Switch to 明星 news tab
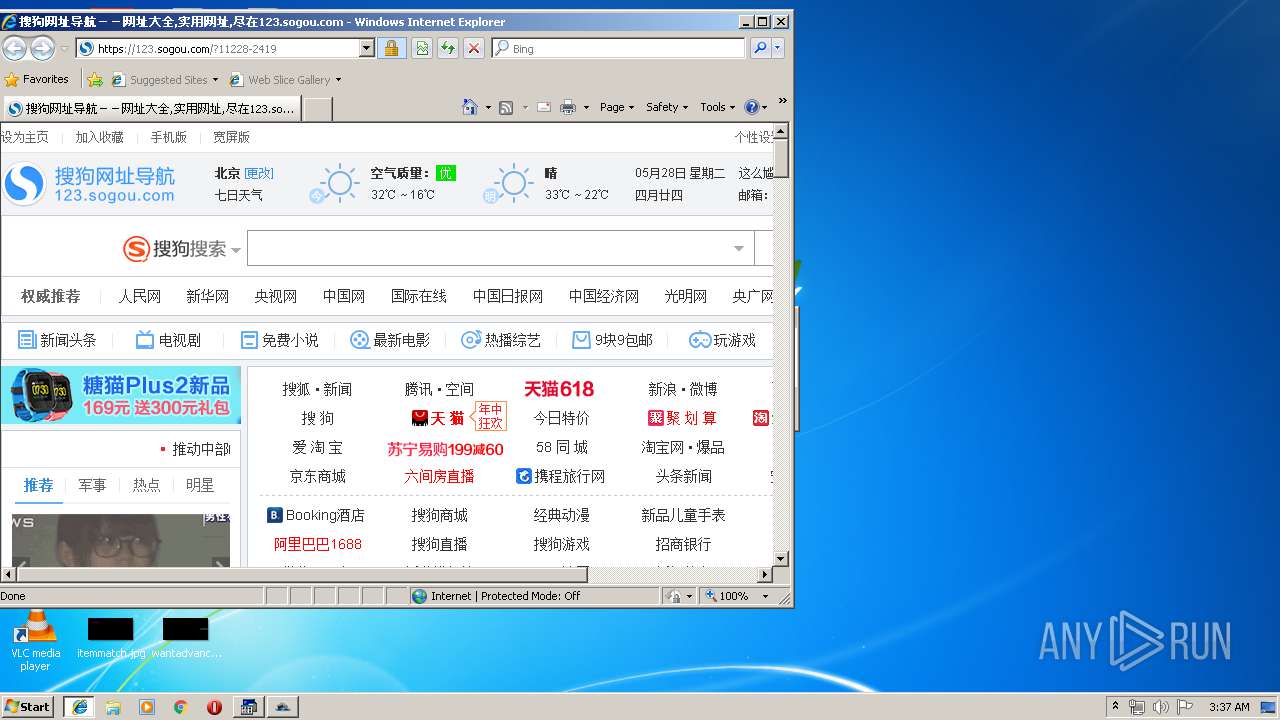This screenshot has width=1280, height=720. pos(200,485)
